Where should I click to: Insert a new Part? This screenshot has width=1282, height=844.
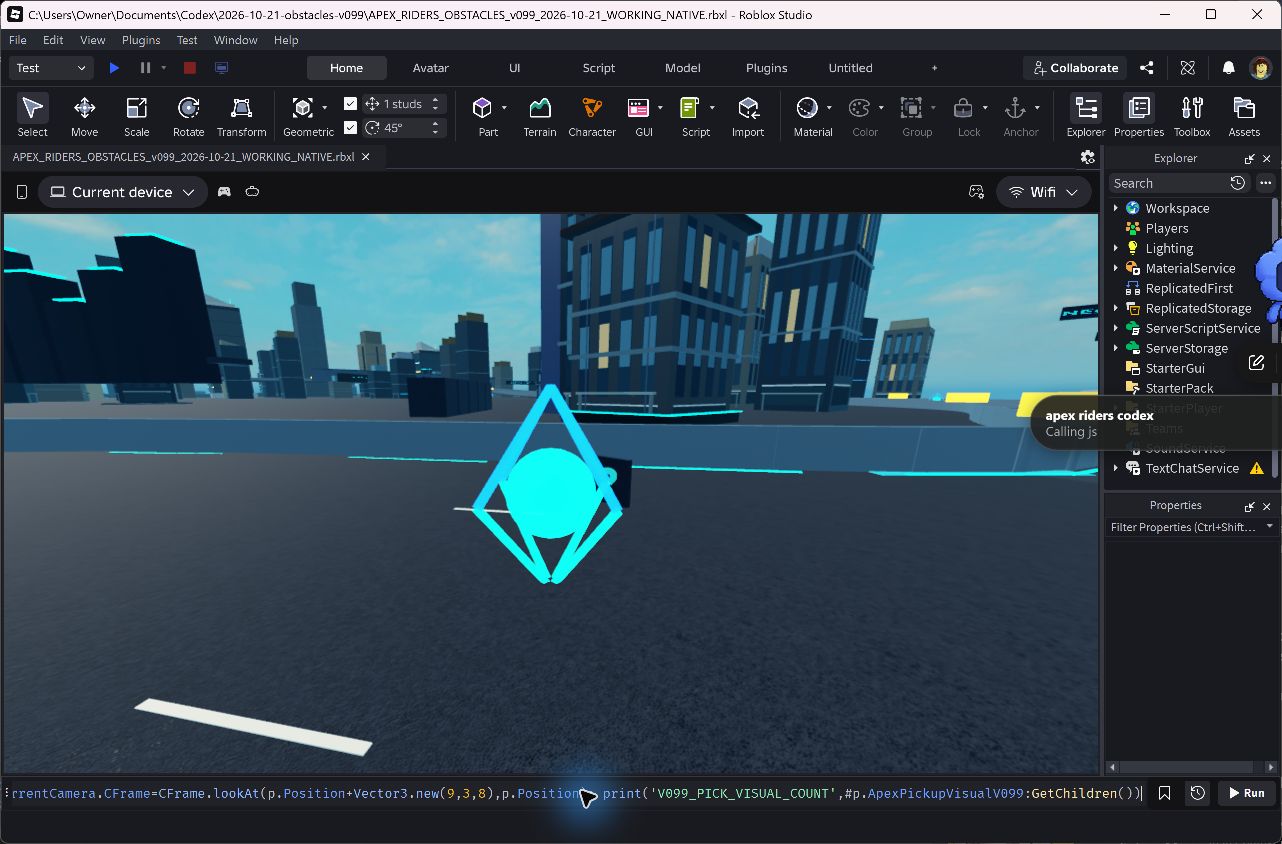coord(483,108)
